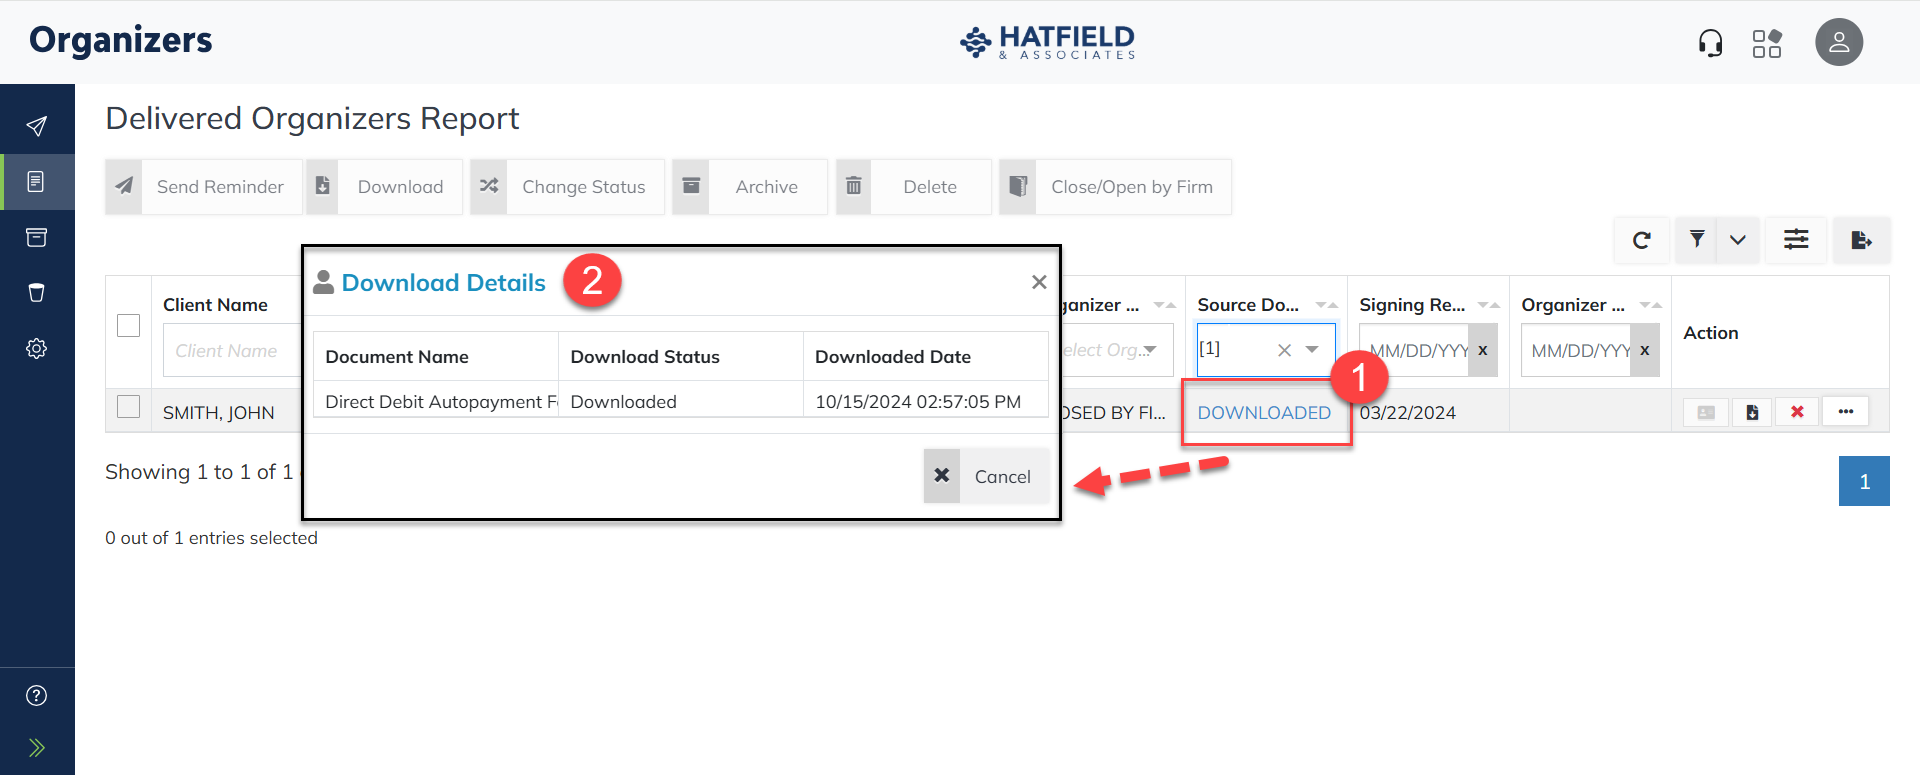The width and height of the screenshot is (1920, 775).
Task: Click the Signing Reminder date field
Action: 1414,351
